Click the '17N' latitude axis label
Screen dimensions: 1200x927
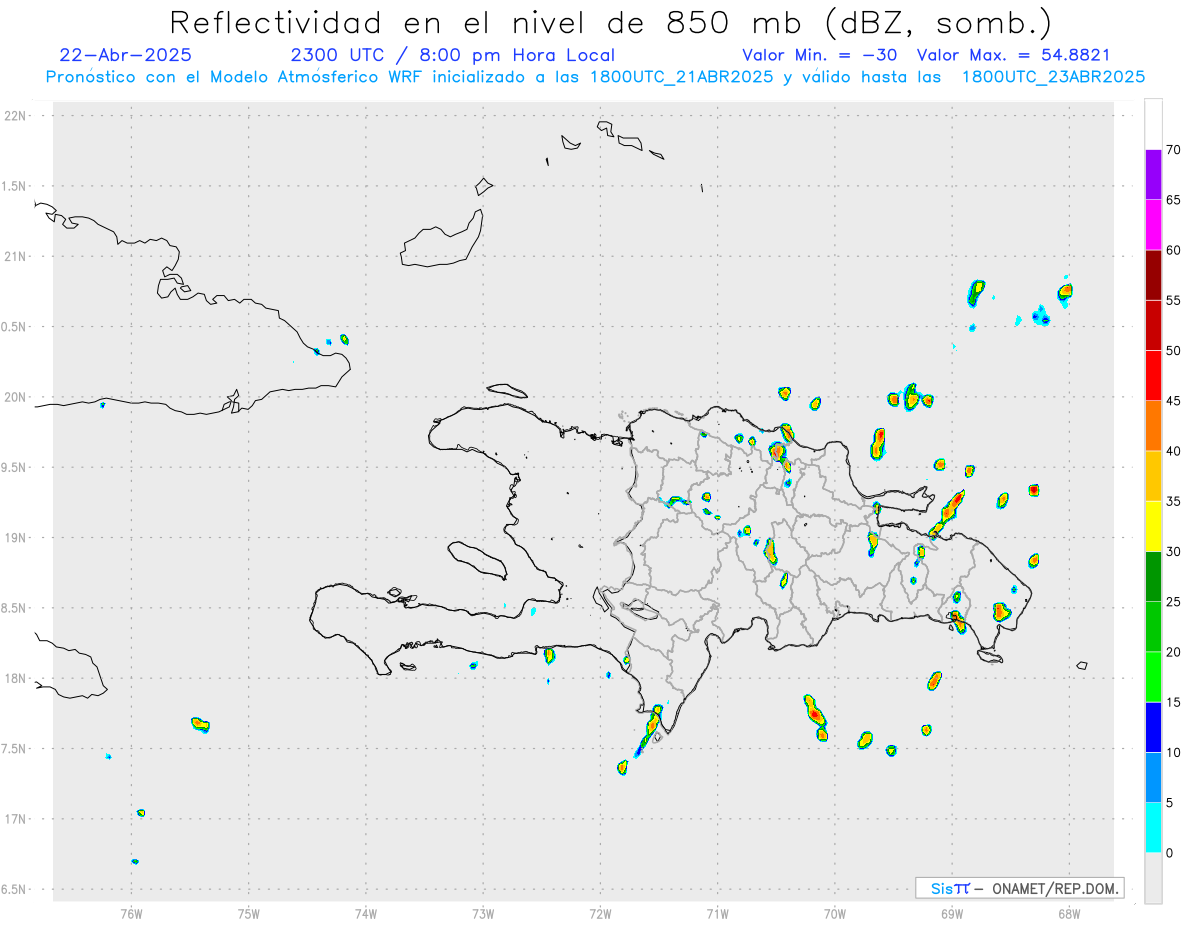tap(16, 819)
